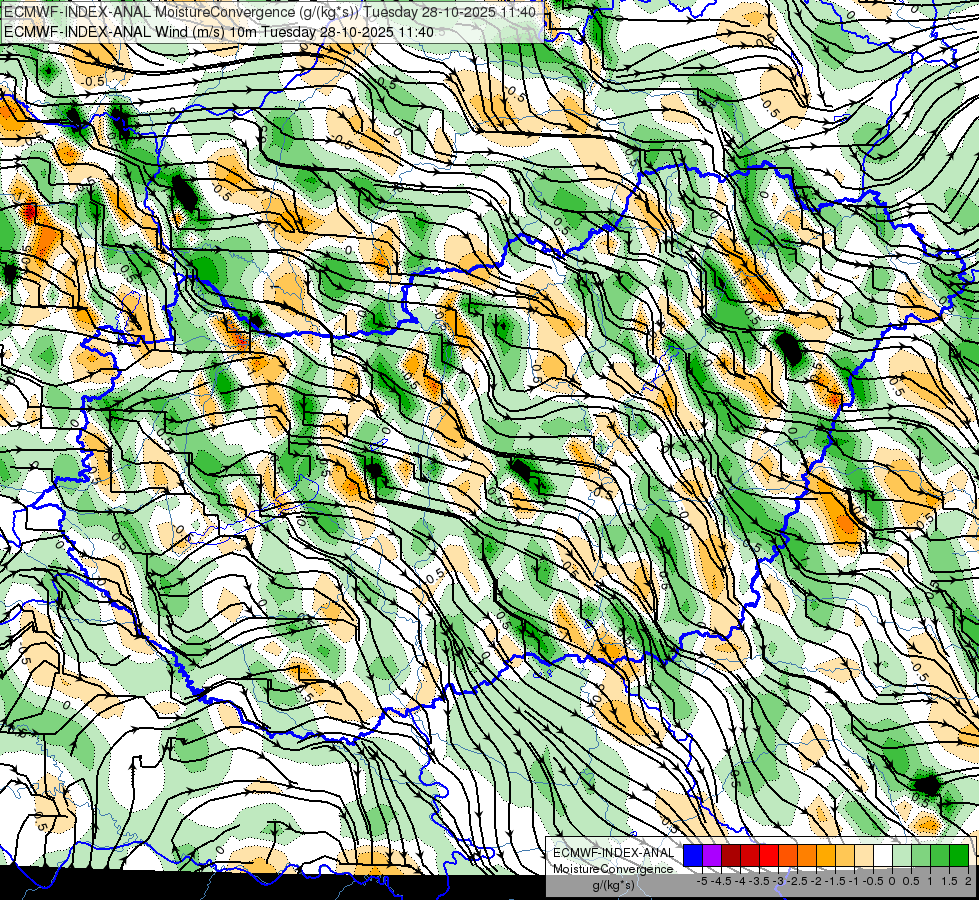
Task: Click the -2.5 tick label in legend
Action: pos(797,881)
